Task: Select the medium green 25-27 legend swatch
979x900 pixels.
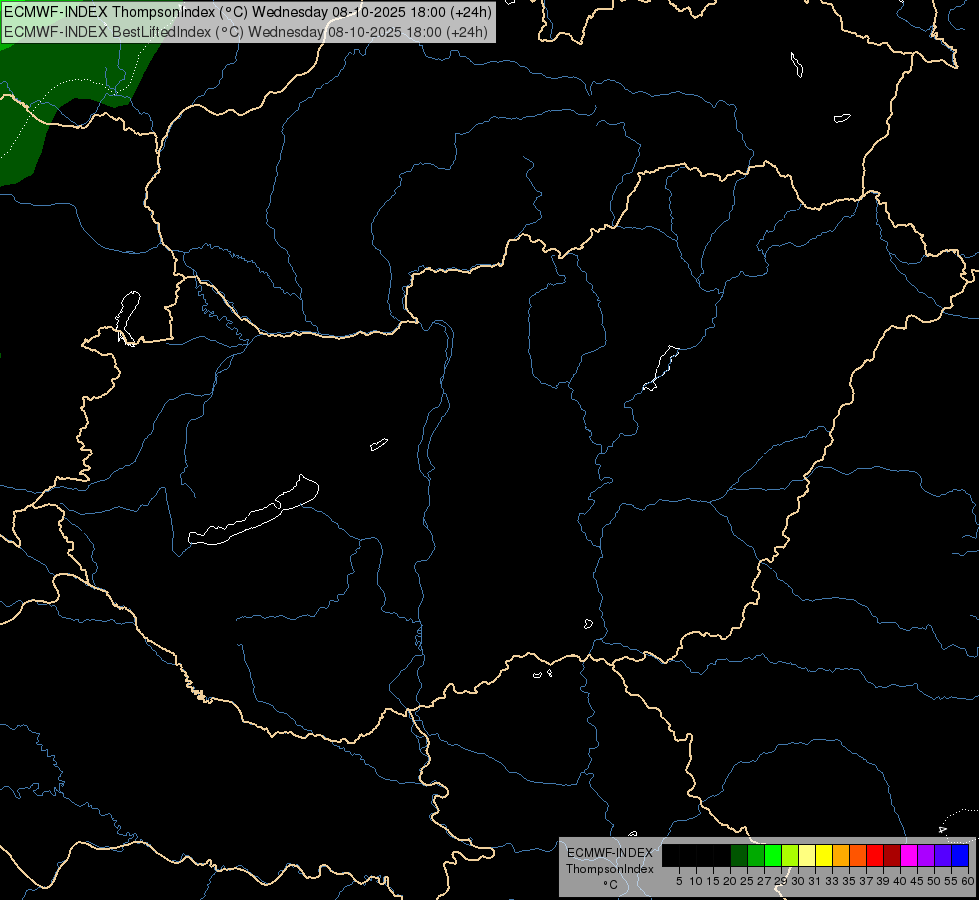Action: [756, 855]
